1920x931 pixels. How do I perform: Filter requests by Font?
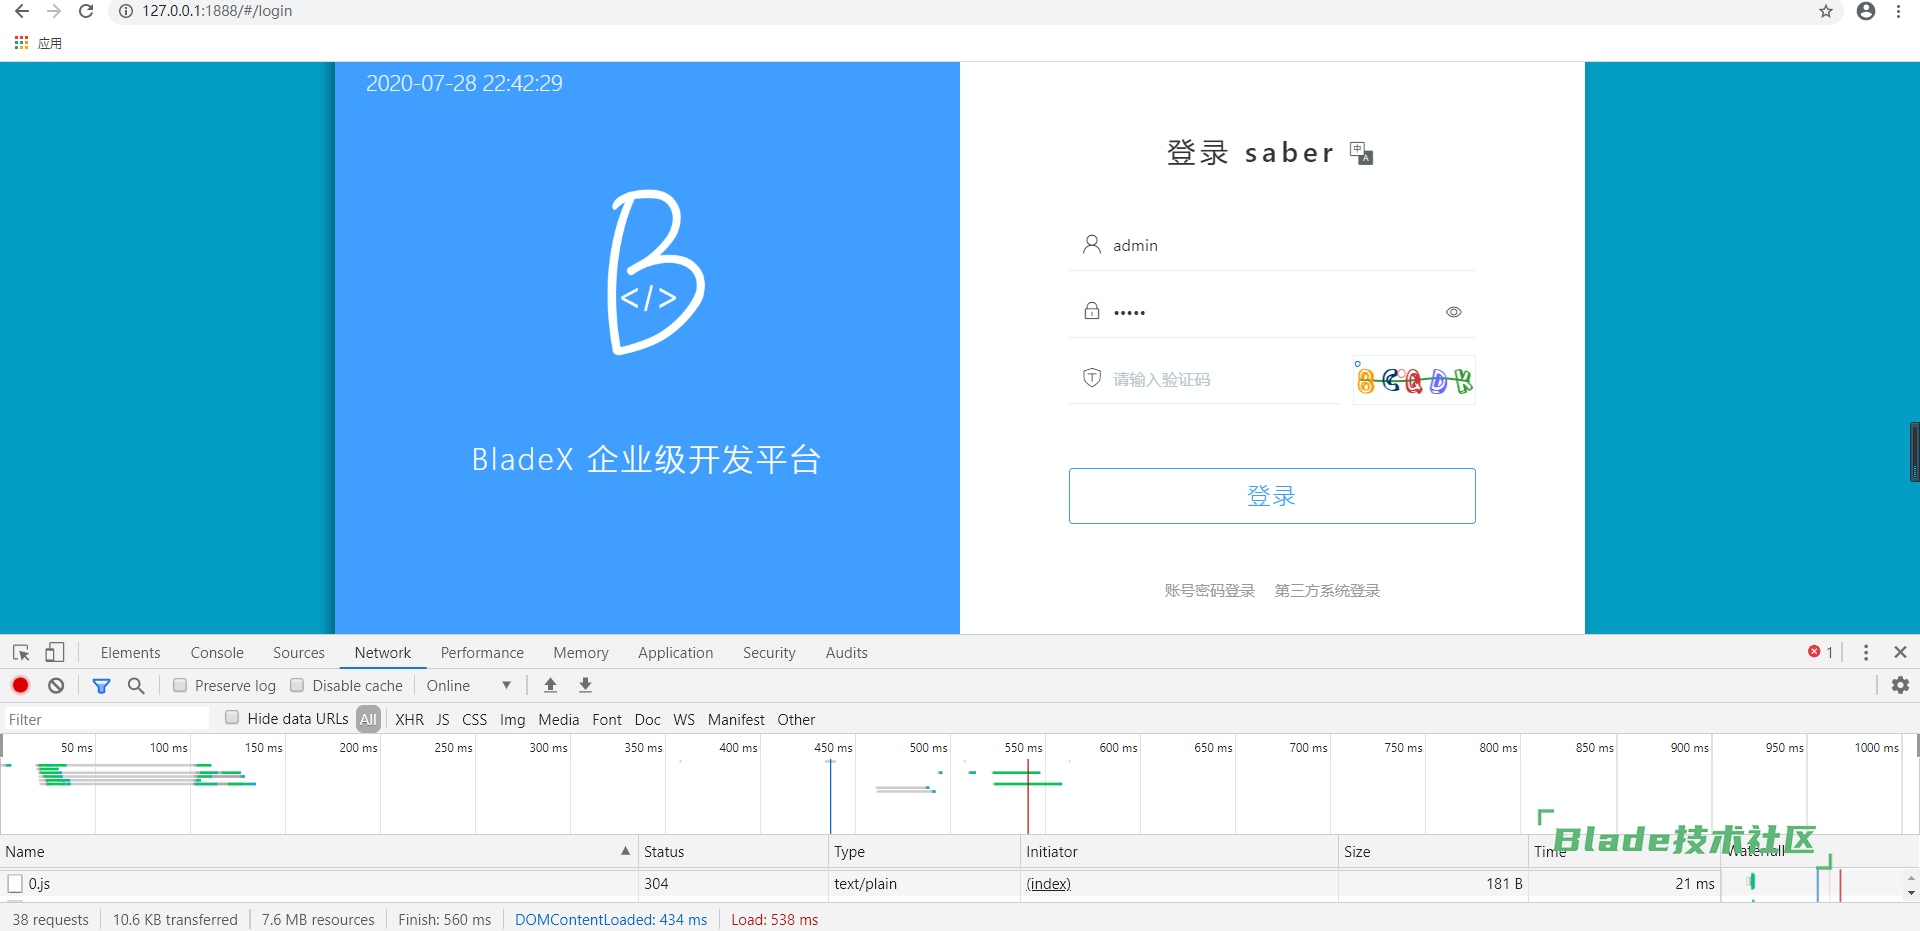tap(607, 719)
